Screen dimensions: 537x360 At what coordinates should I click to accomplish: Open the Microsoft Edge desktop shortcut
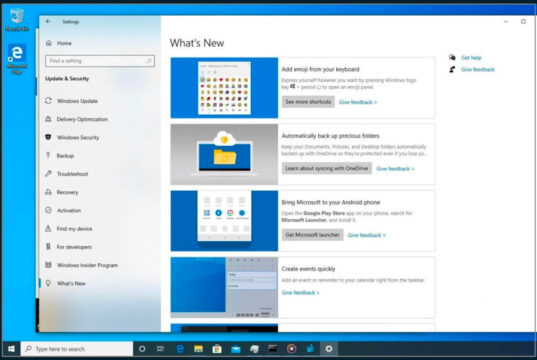17,59
